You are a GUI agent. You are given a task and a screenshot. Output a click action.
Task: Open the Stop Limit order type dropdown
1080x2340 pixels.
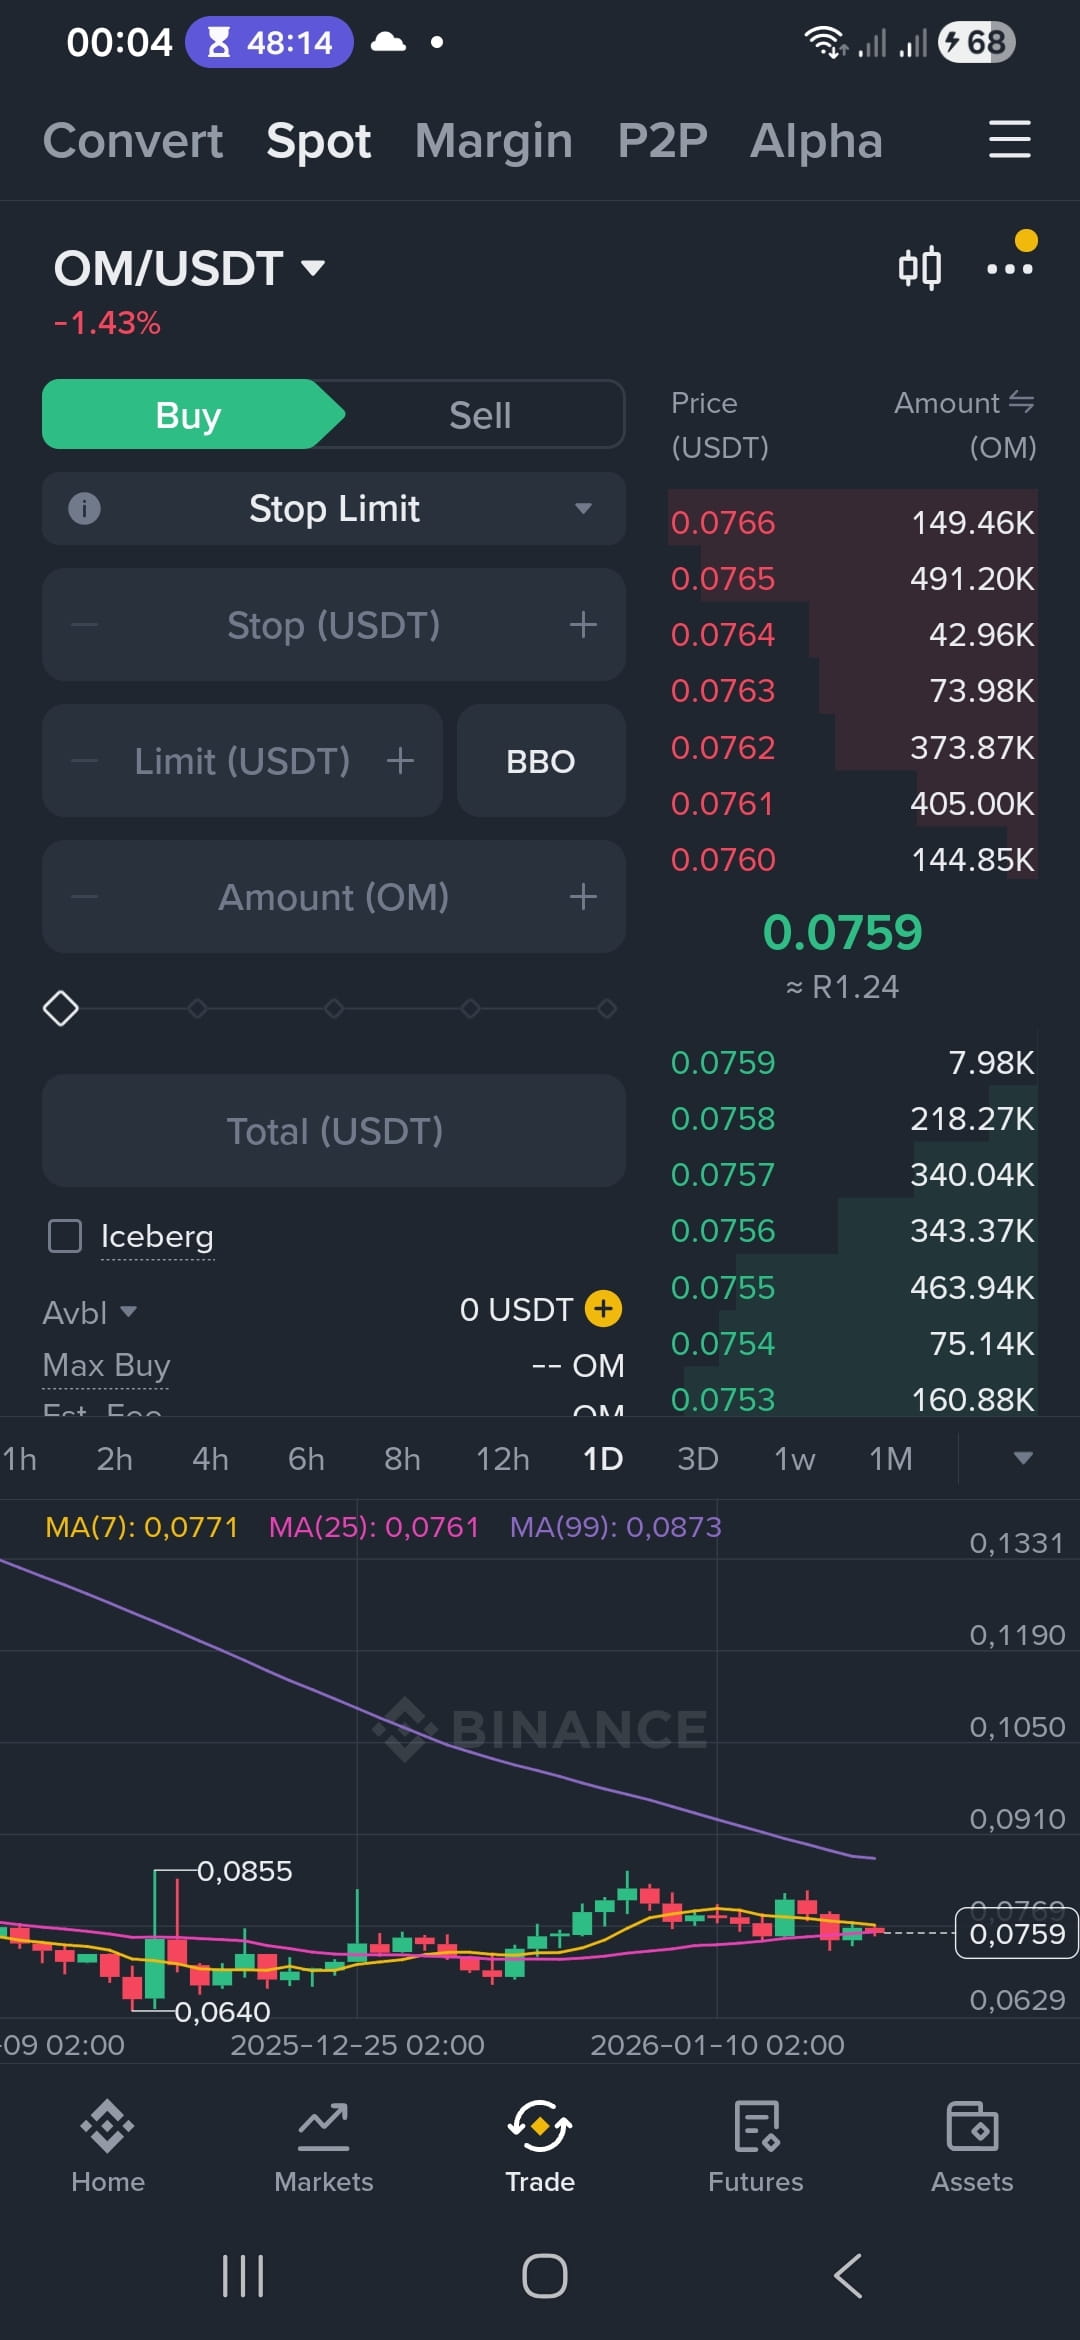(334, 508)
